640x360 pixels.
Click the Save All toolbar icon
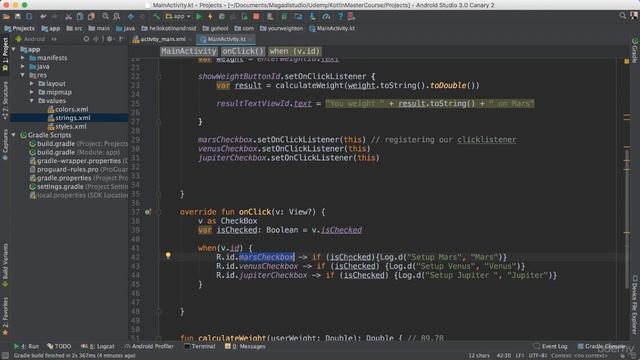18,17
